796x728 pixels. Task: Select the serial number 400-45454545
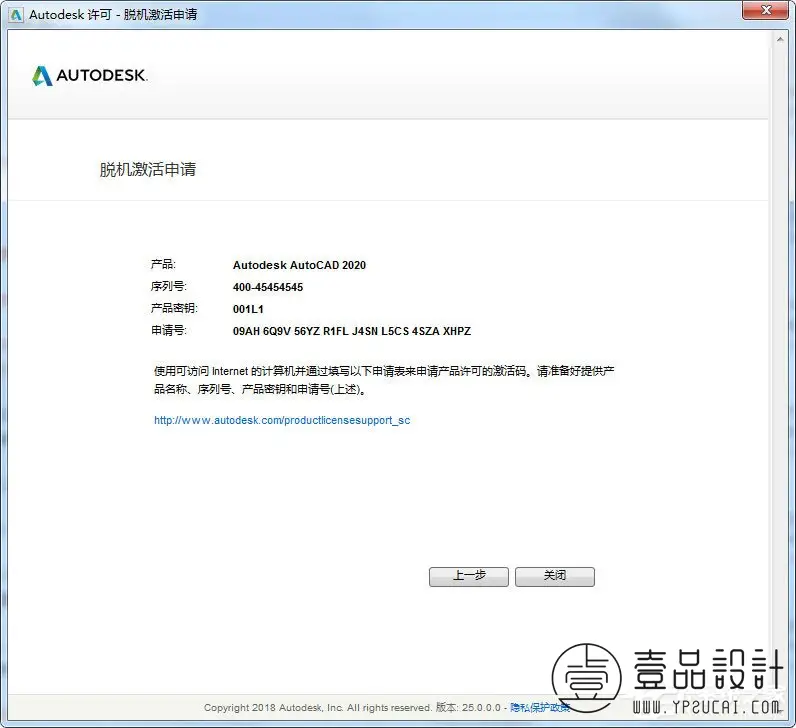coord(268,287)
